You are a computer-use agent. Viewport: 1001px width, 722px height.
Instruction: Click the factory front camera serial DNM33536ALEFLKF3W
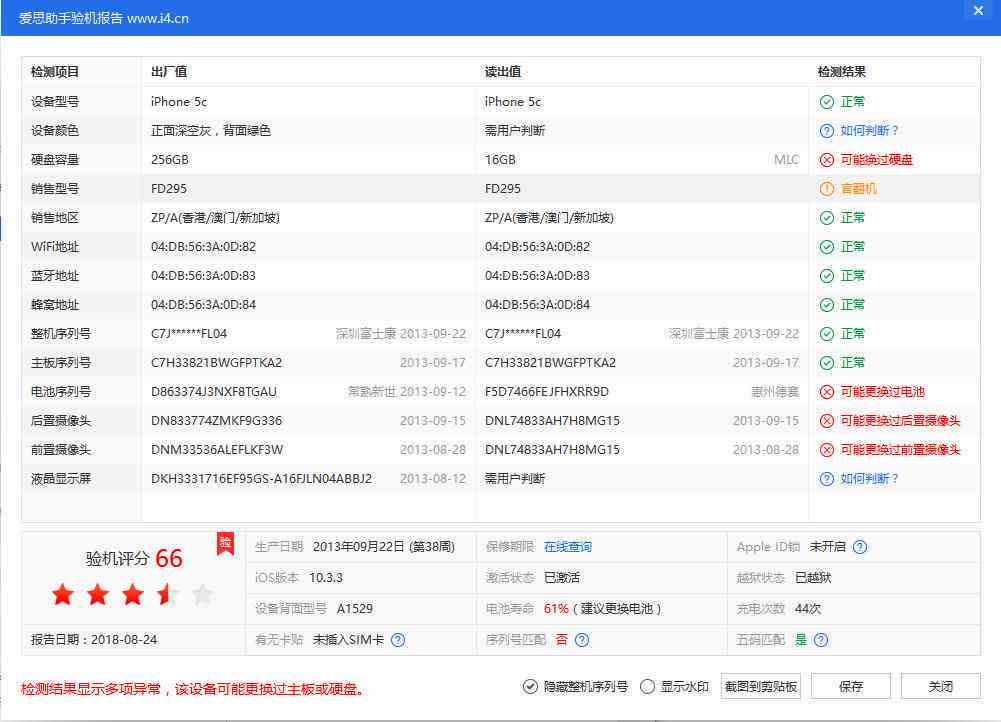[x=217, y=450]
